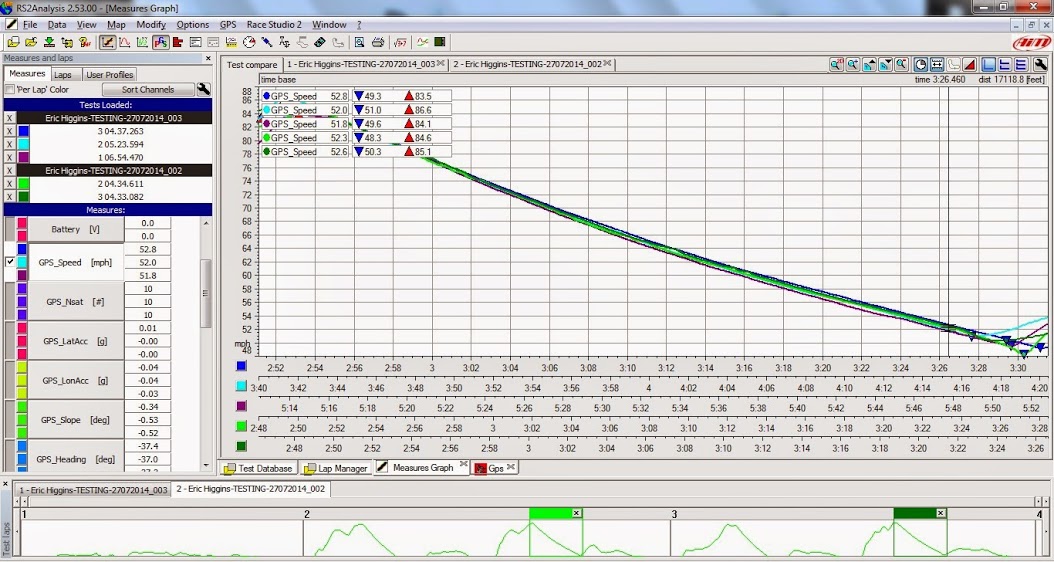Switch to the Lap Manager tab
1054x562 pixels.
336,468
